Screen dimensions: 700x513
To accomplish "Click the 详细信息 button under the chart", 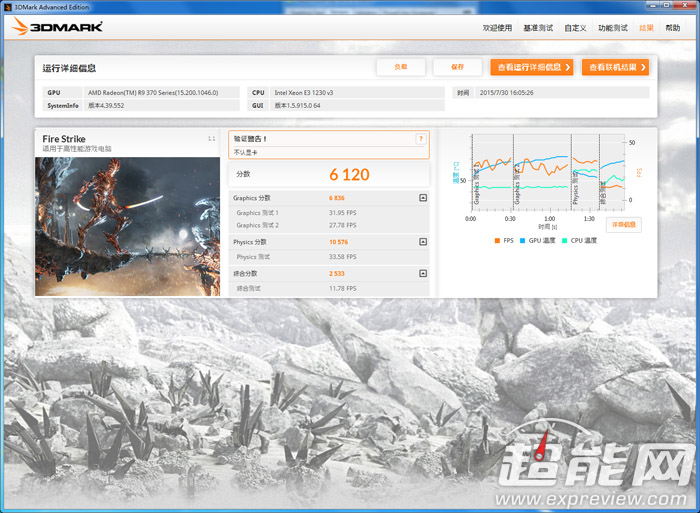I will point(624,225).
